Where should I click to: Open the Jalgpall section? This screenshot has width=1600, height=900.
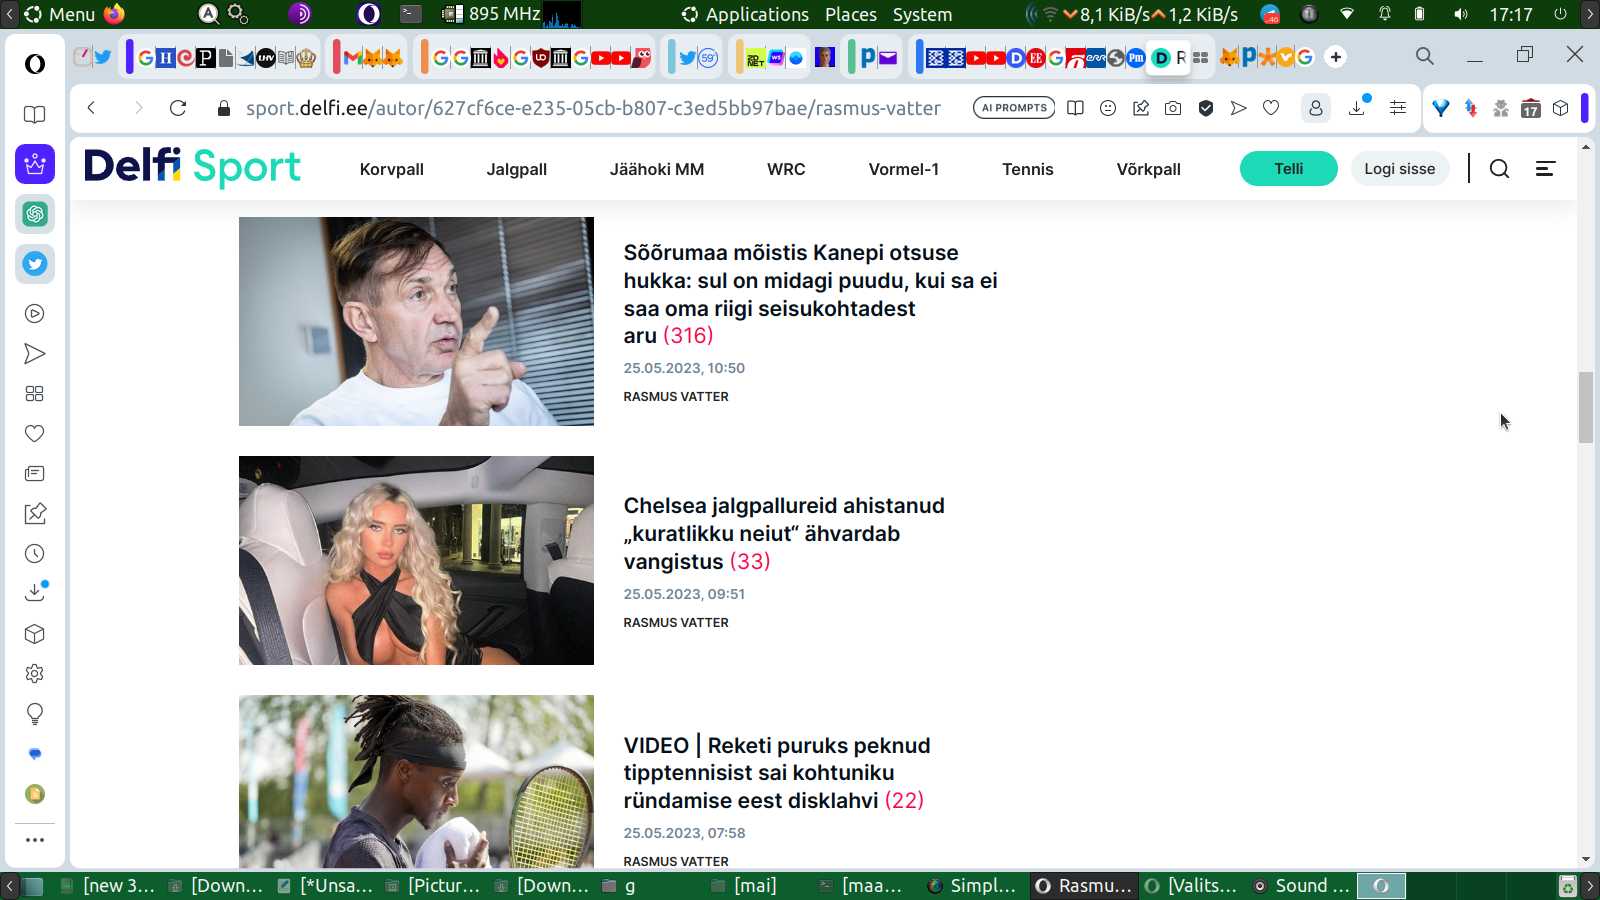517,169
